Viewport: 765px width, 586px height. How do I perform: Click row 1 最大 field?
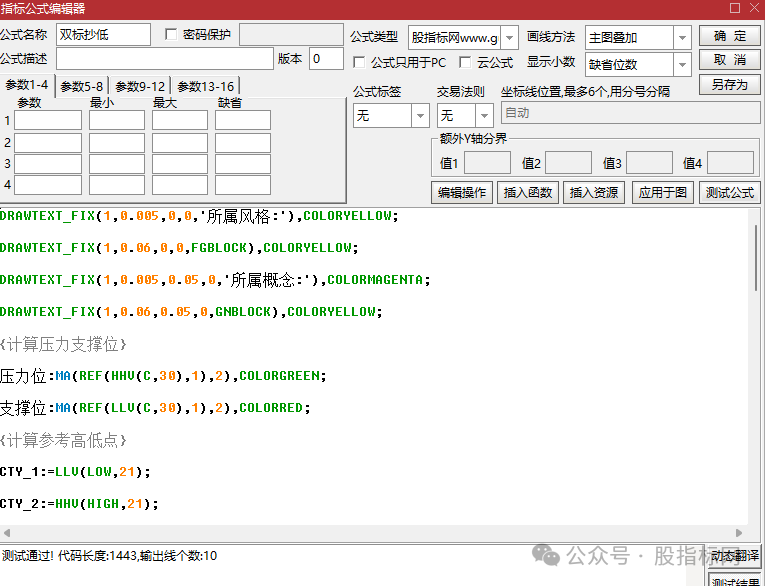click(180, 120)
